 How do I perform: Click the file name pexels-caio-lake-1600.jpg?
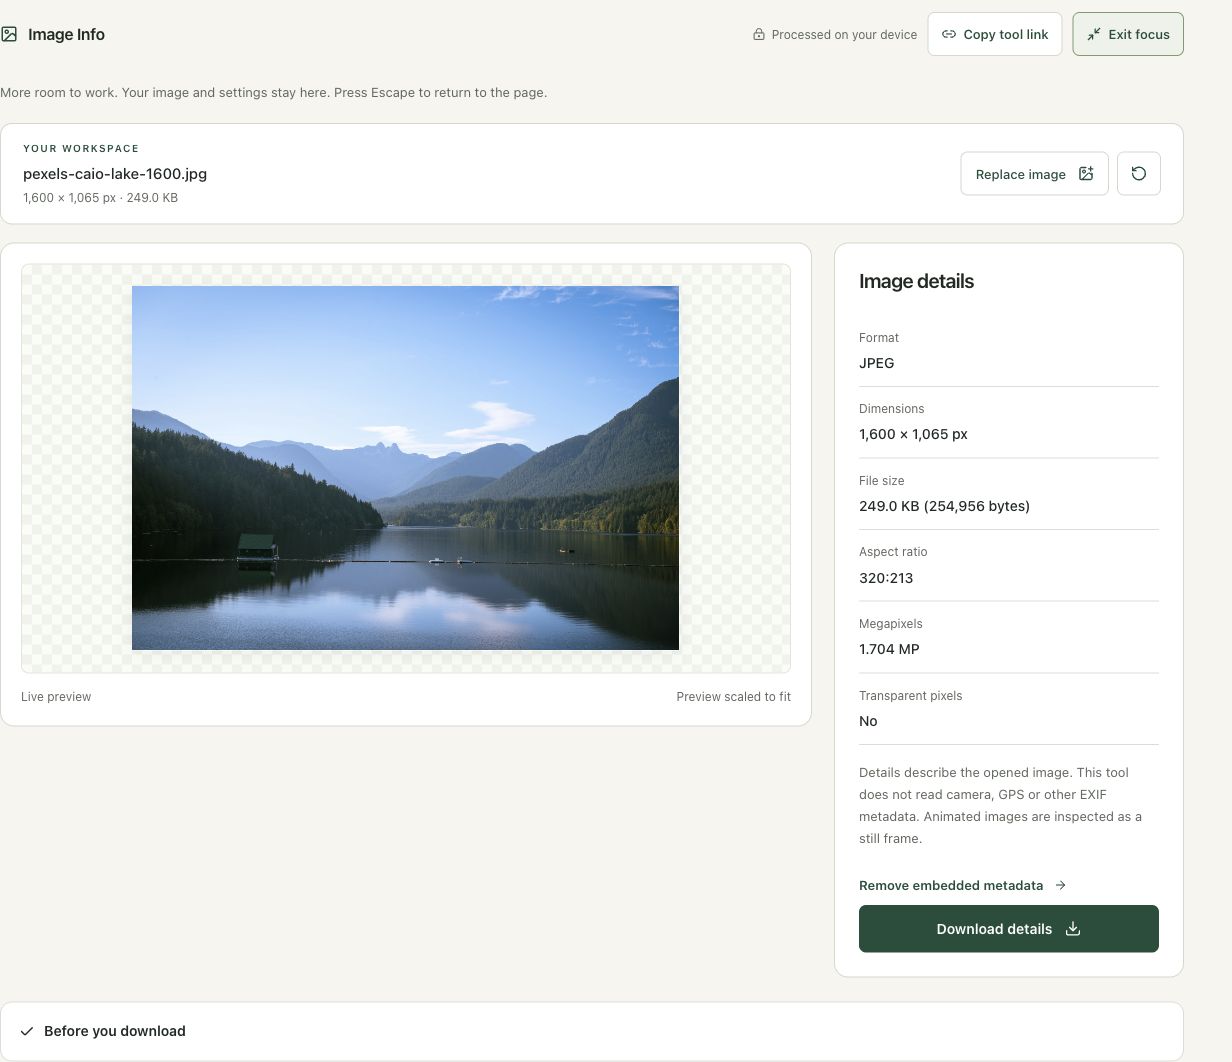tap(115, 173)
